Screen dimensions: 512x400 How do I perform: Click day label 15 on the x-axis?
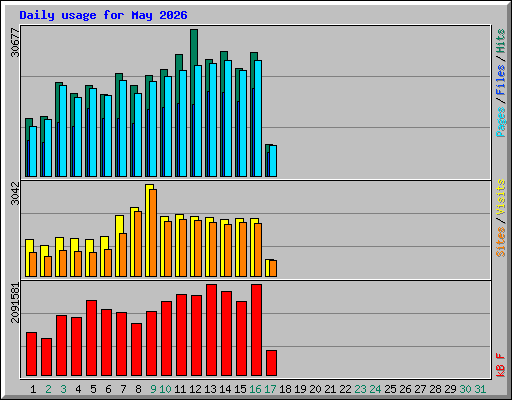point(240,389)
